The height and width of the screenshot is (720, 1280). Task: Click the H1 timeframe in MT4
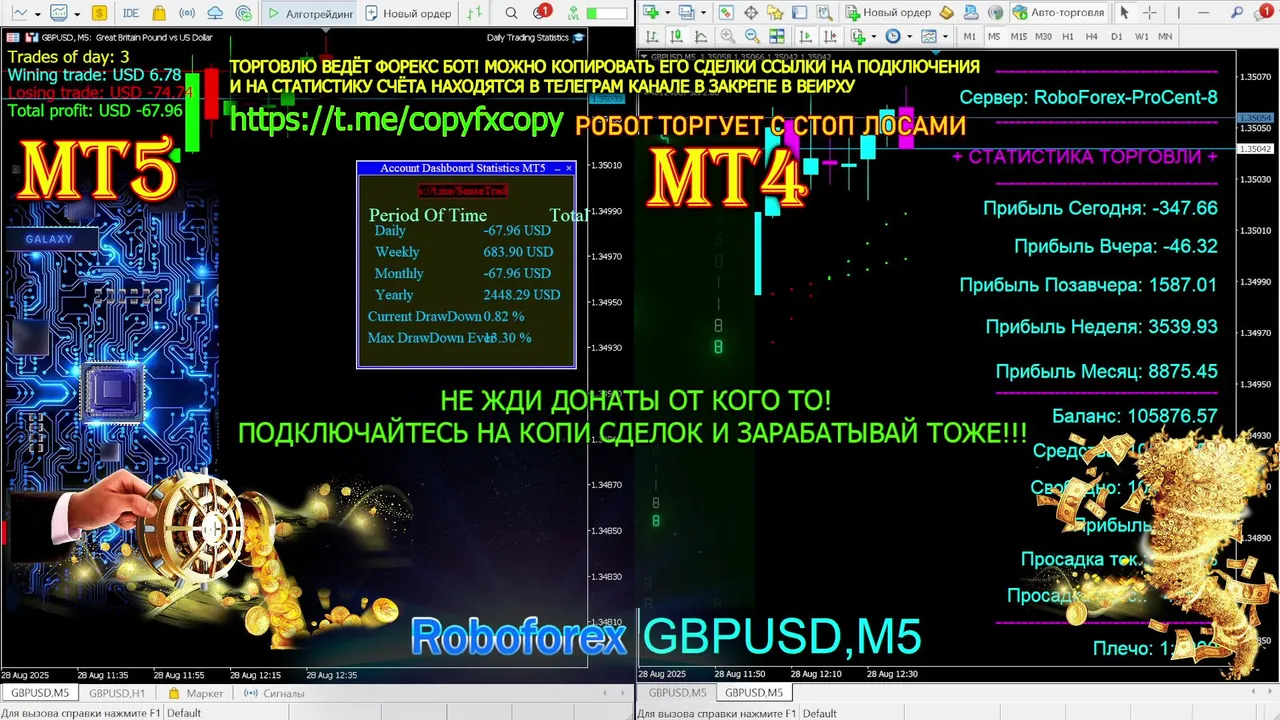(1067, 36)
